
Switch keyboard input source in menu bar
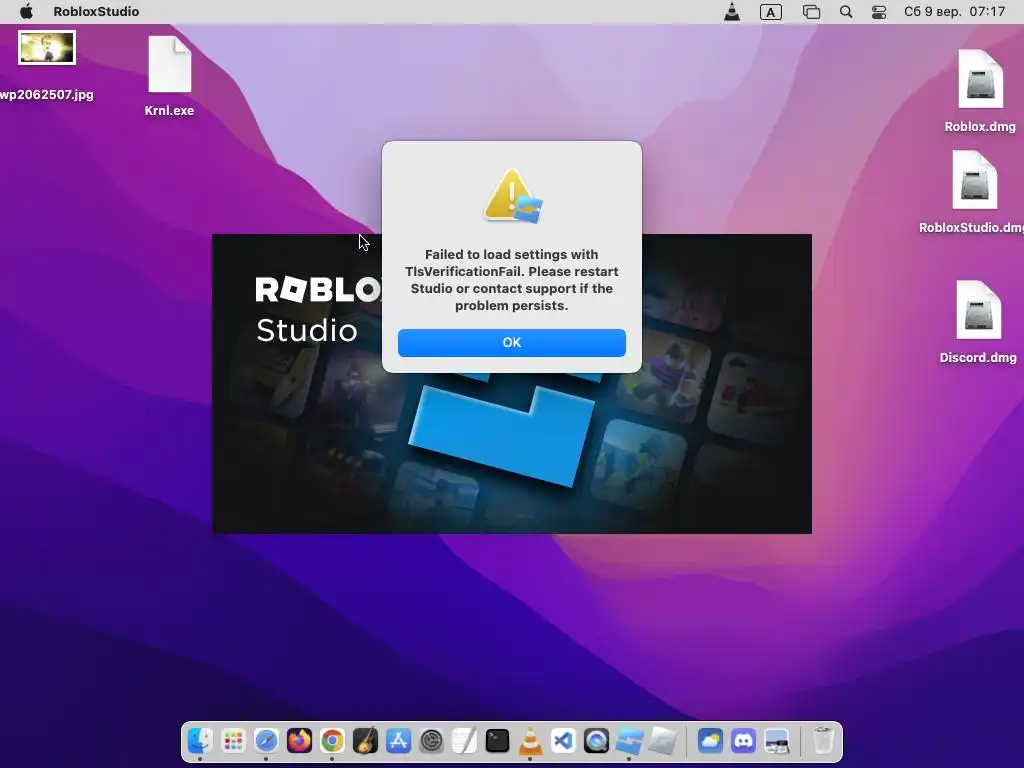point(771,12)
